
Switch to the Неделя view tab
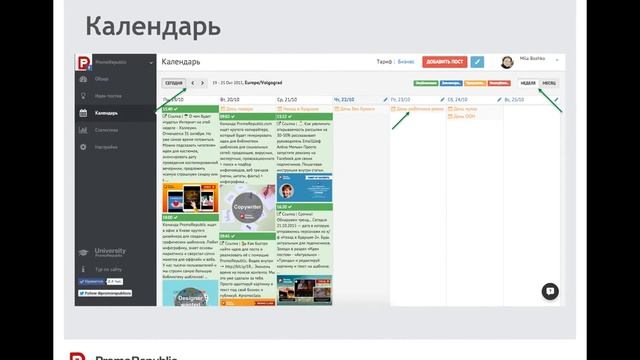pos(528,83)
